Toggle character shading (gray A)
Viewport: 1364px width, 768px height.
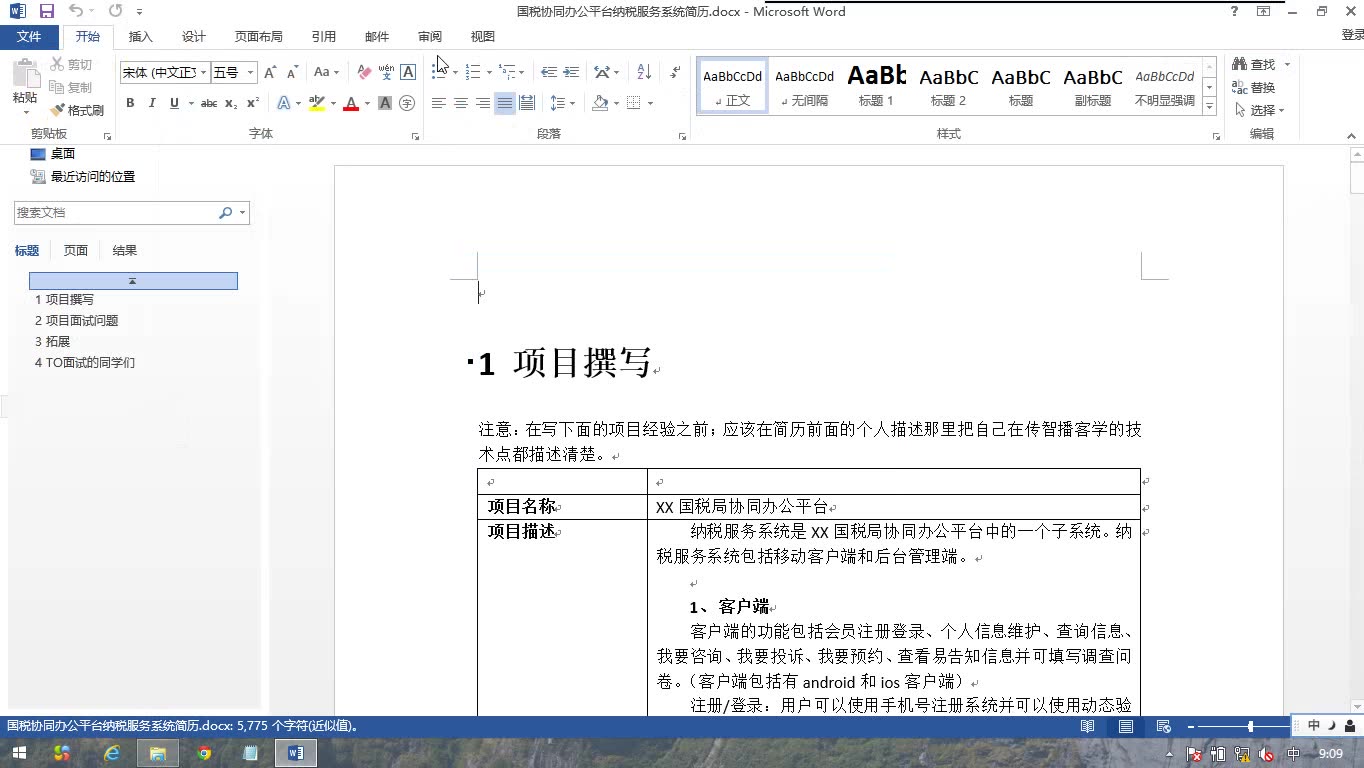(385, 103)
